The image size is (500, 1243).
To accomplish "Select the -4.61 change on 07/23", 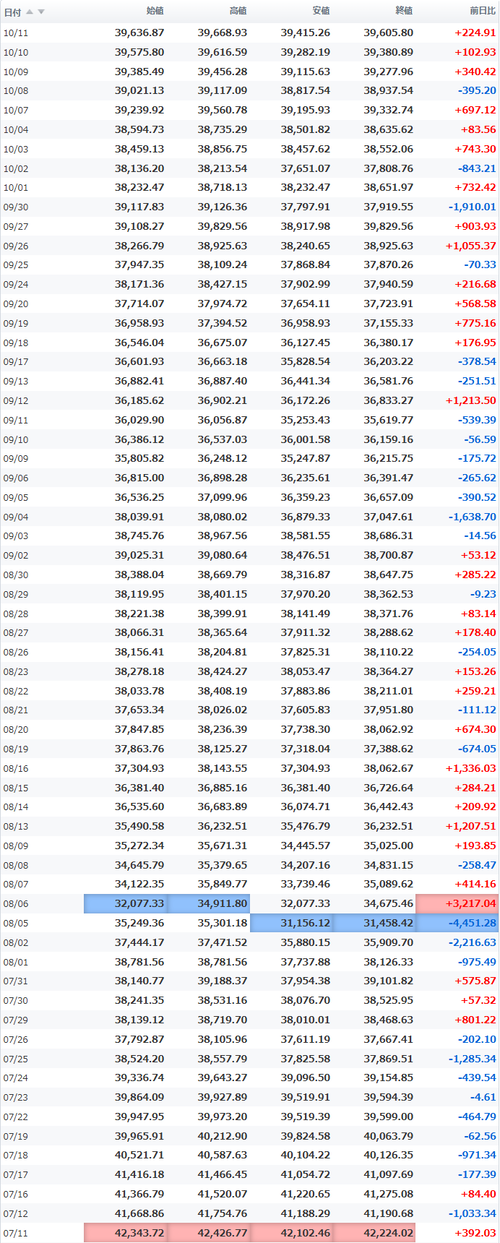I will pos(482,1097).
